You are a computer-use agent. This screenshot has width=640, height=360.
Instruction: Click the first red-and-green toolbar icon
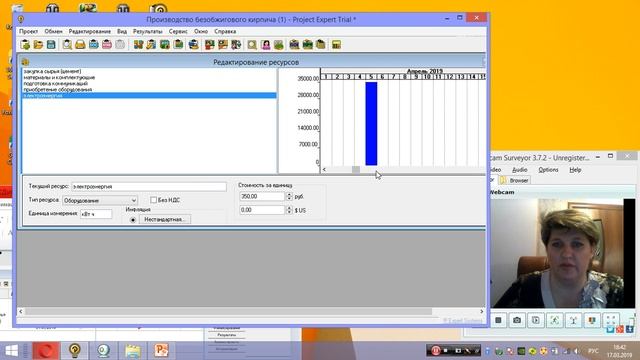click(210, 44)
